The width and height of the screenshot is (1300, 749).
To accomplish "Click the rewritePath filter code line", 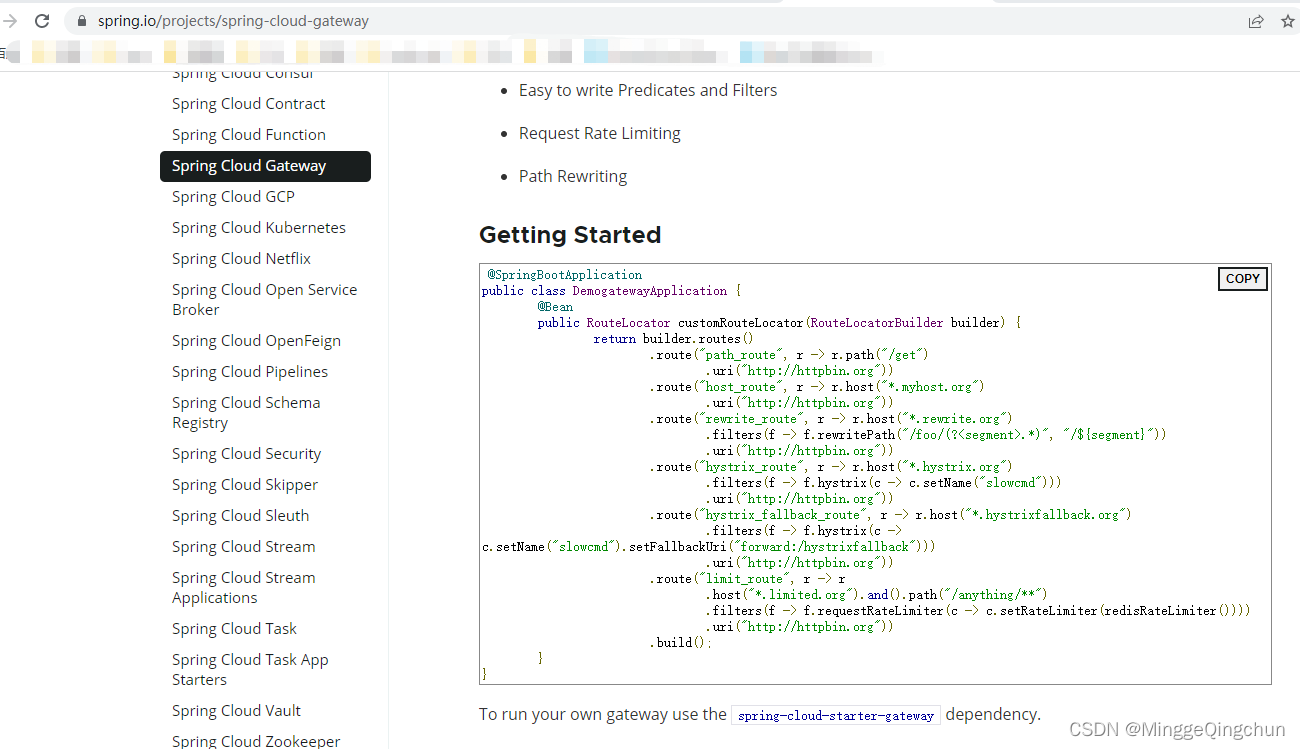I will 936,435.
